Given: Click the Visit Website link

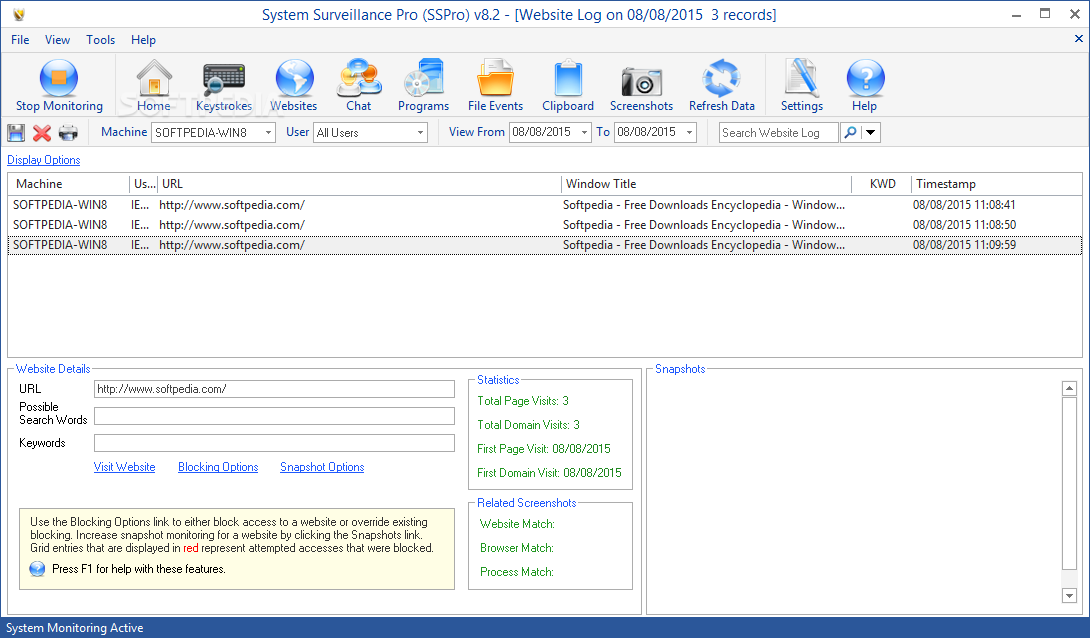Looking at the screenshot, I should coord(124,467).
